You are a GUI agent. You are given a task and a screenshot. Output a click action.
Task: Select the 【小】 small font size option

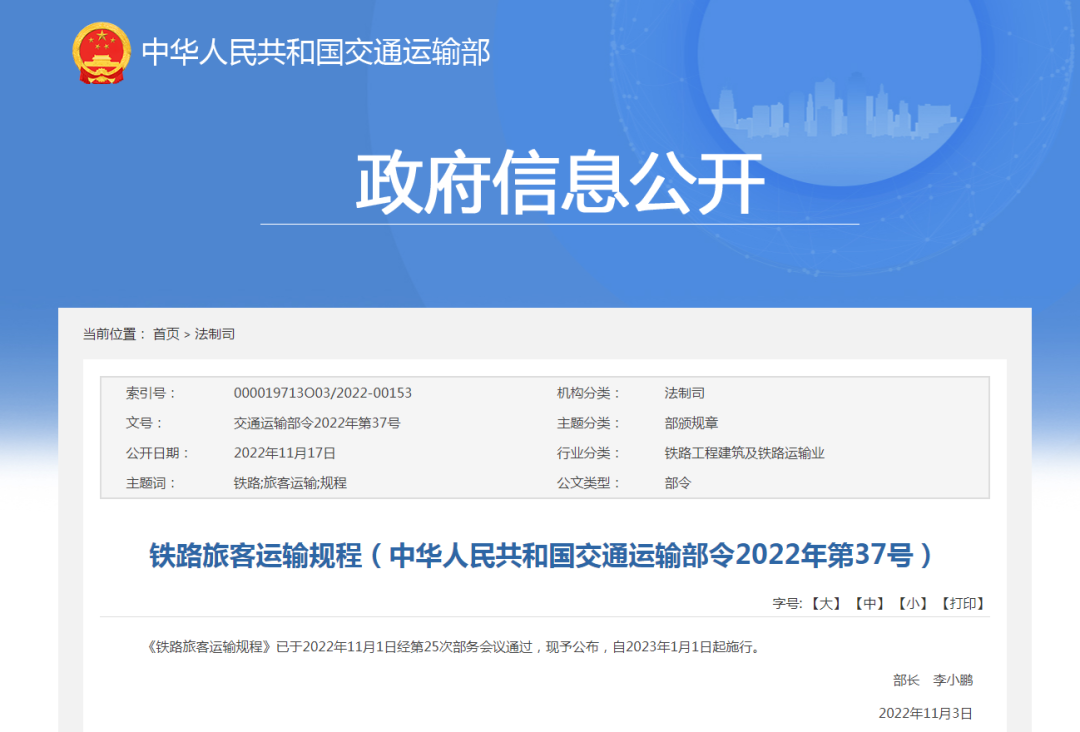click(x=911, y=603)
